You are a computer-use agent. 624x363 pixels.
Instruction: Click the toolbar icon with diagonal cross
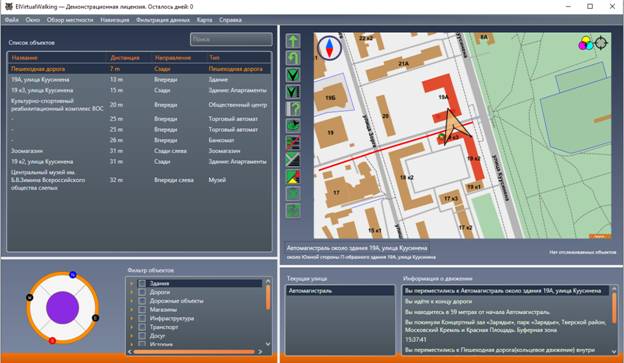coord(293,160)
